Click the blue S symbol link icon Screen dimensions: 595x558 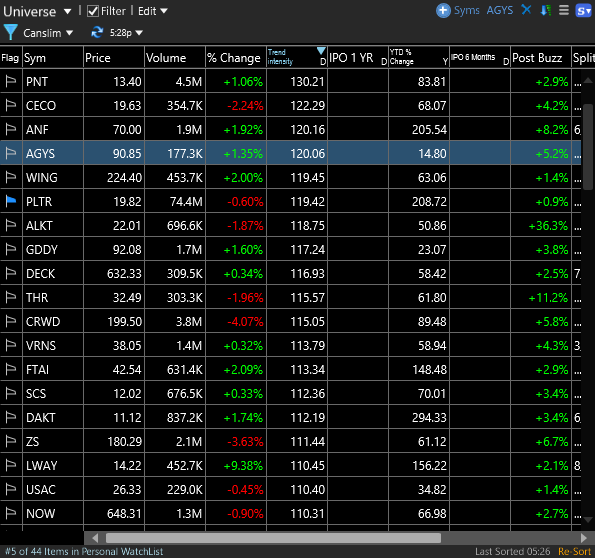click(x=583, y=11)
